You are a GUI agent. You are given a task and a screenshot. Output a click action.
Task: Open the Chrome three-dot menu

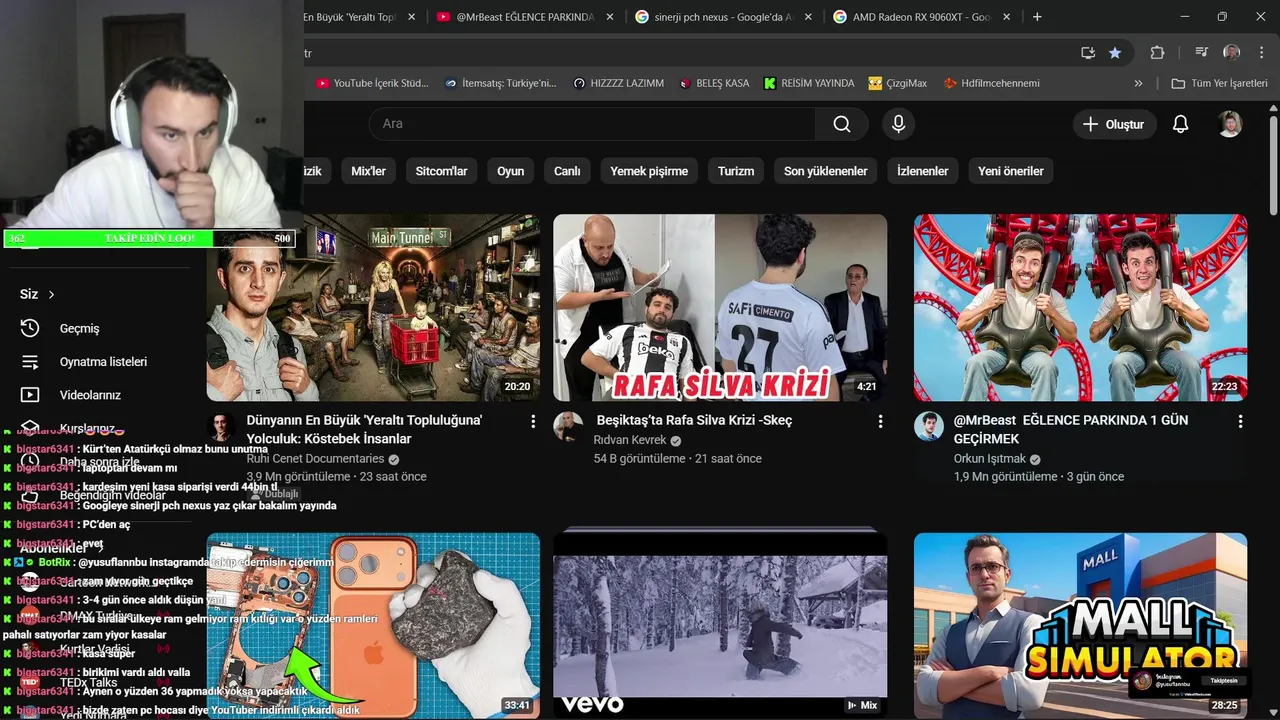pyautogui.click(x=1261, y=53)
